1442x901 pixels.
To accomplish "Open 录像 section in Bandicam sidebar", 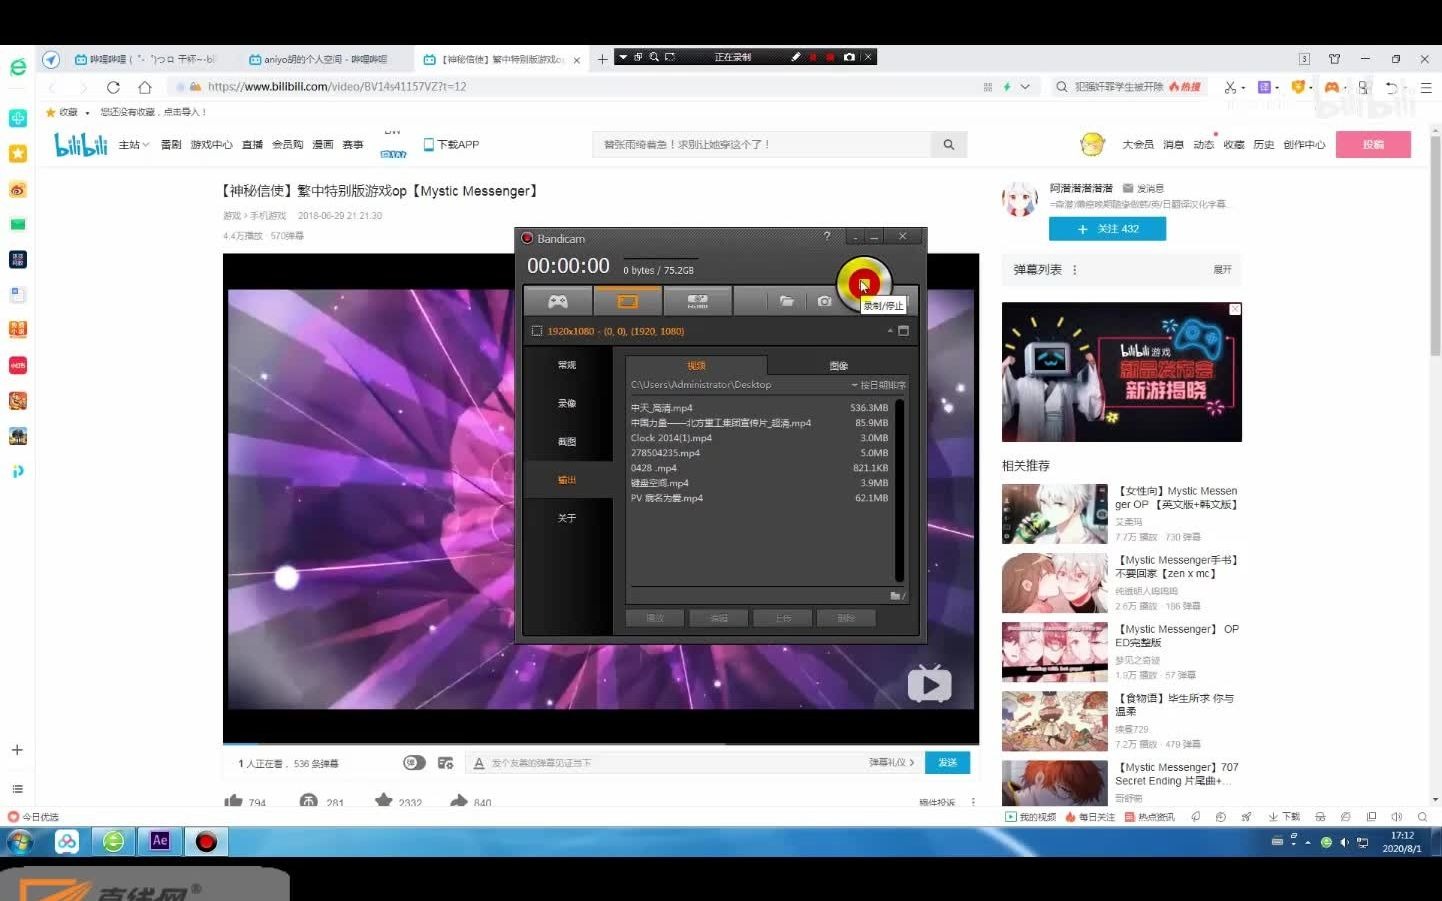I will click(567, 403).
